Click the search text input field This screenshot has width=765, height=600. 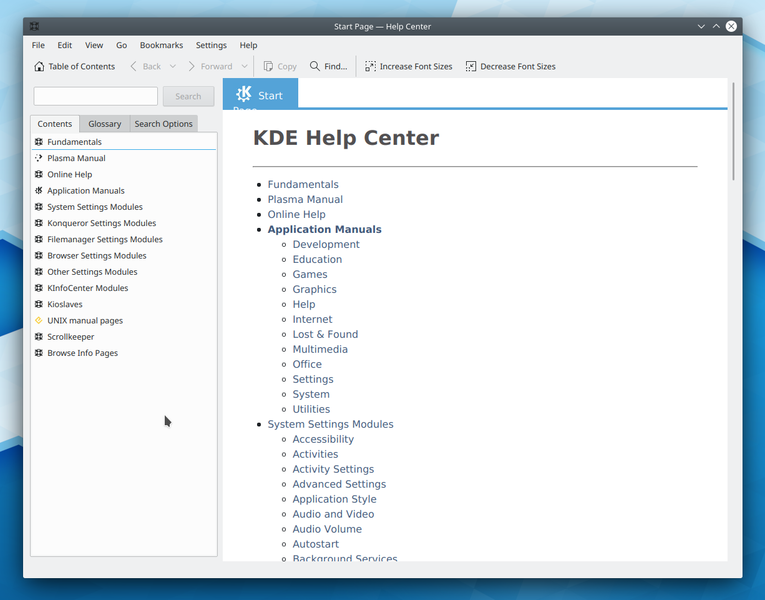[96, 97]
